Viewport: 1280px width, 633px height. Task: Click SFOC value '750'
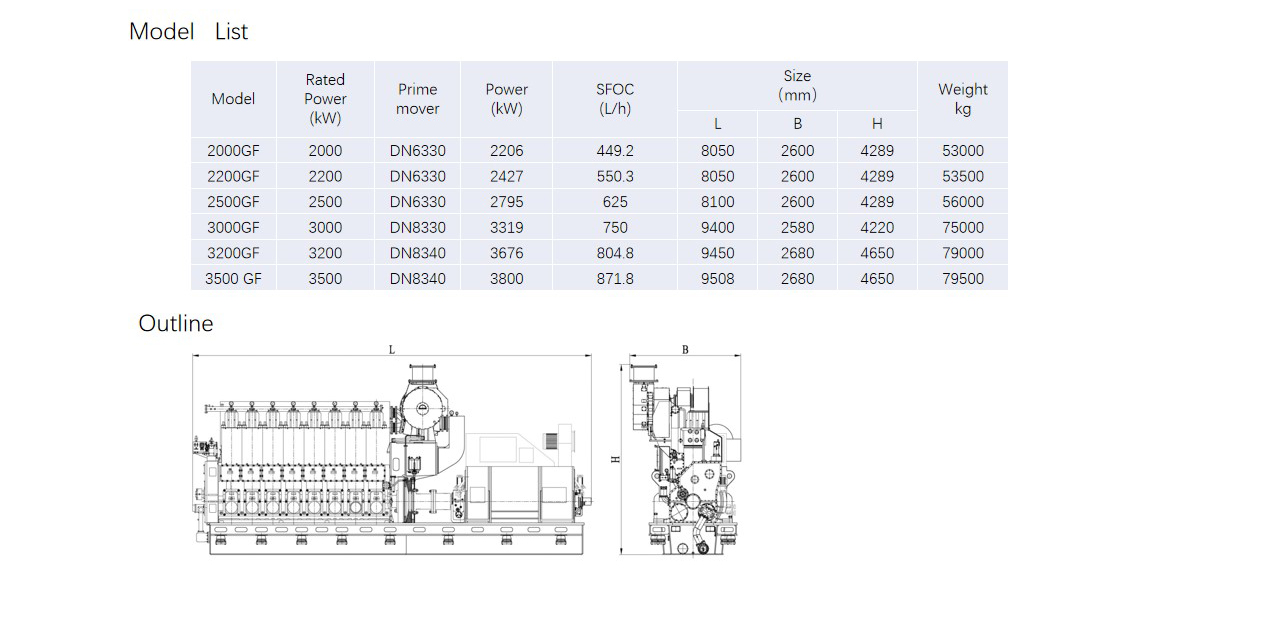pos(615,228)
